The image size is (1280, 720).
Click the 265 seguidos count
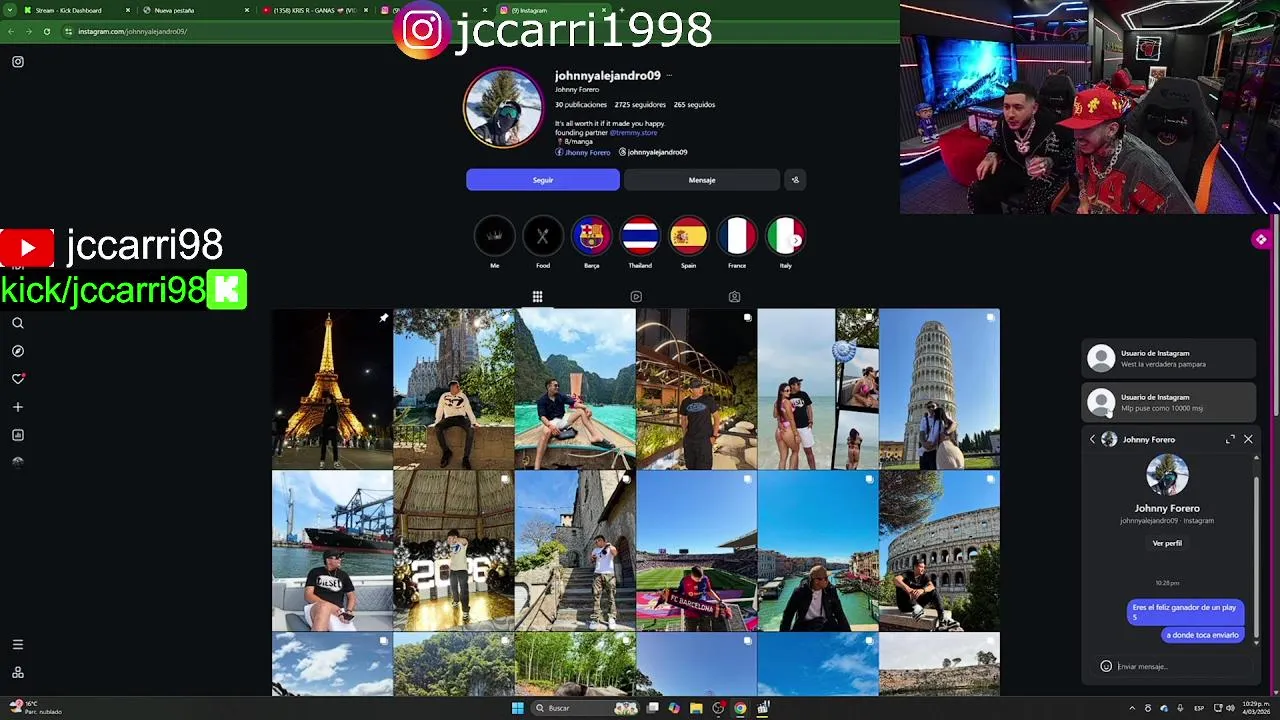[x=694, y=104]
